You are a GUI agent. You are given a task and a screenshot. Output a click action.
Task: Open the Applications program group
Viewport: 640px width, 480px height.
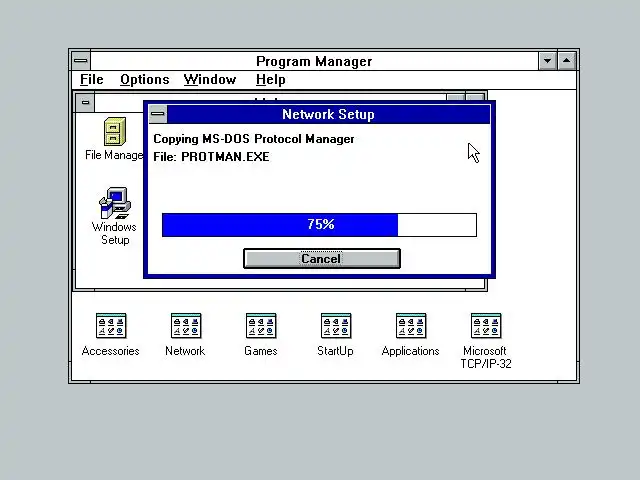coord(411,326)
